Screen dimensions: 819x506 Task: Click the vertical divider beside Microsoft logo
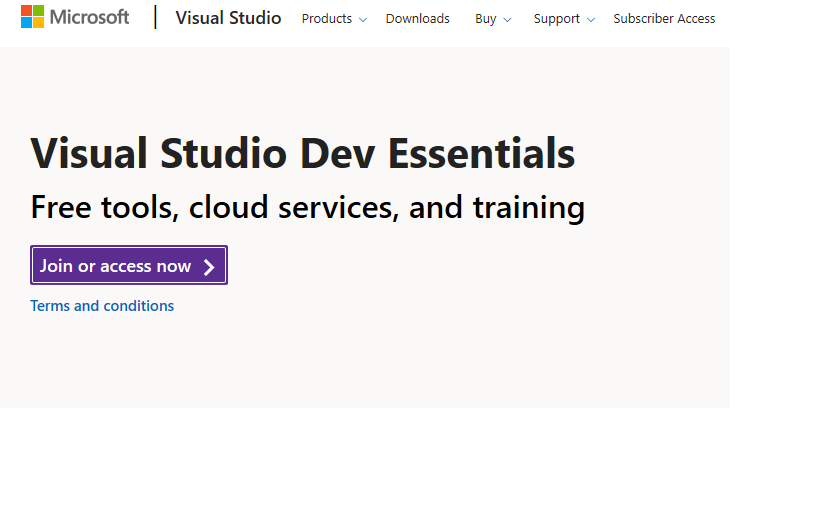click(x=155, y=18)
